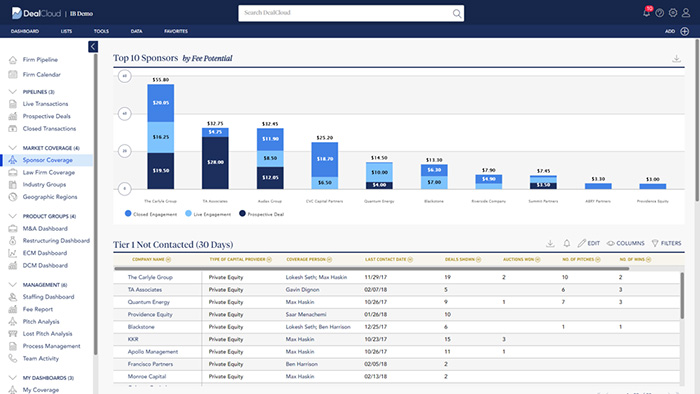The width and height of the screenshot is (700, 394).
Task: Click the Filters button
Action: [x=667, y=243]
